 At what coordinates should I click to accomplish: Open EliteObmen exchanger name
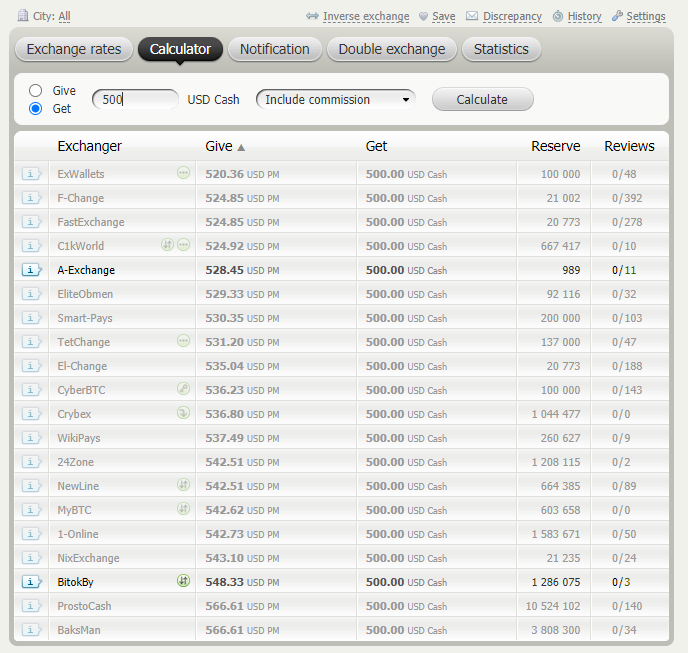[85, 294]
